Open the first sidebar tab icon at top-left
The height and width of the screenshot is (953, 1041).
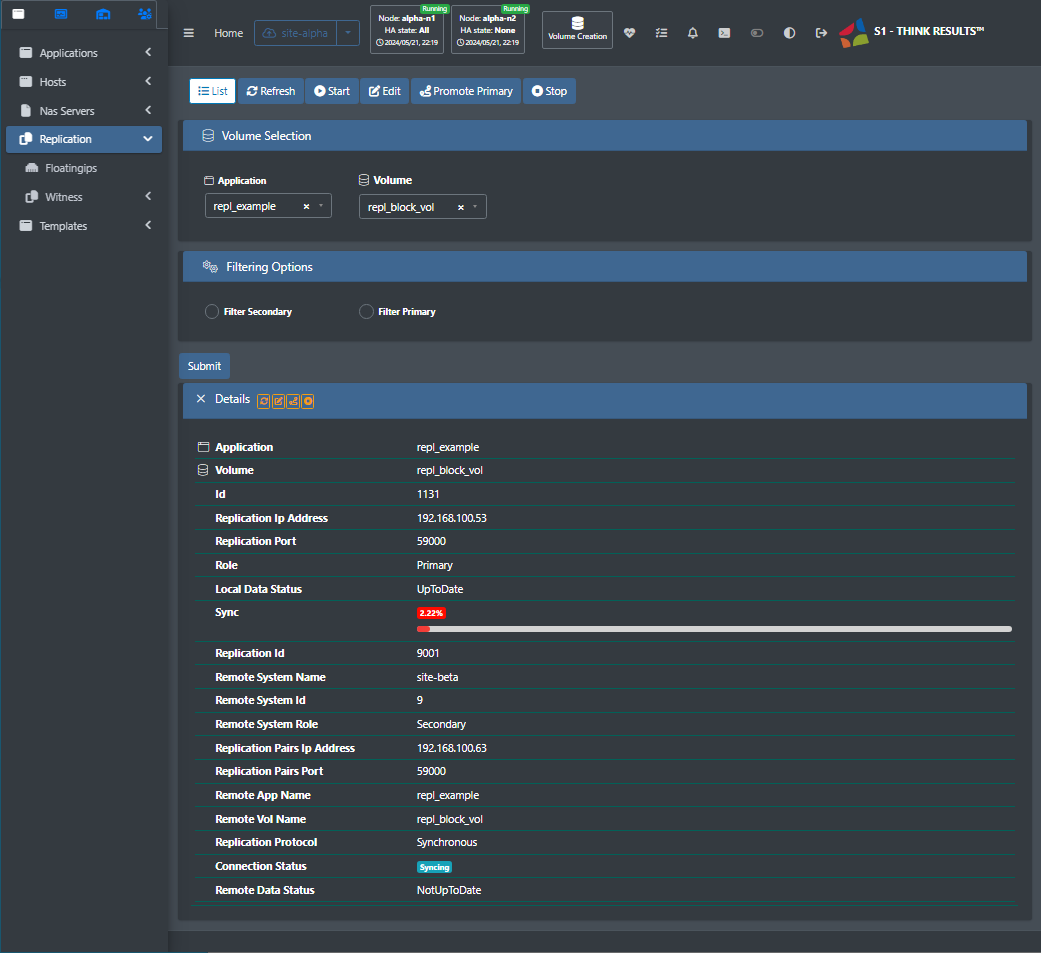click(19, 14)
